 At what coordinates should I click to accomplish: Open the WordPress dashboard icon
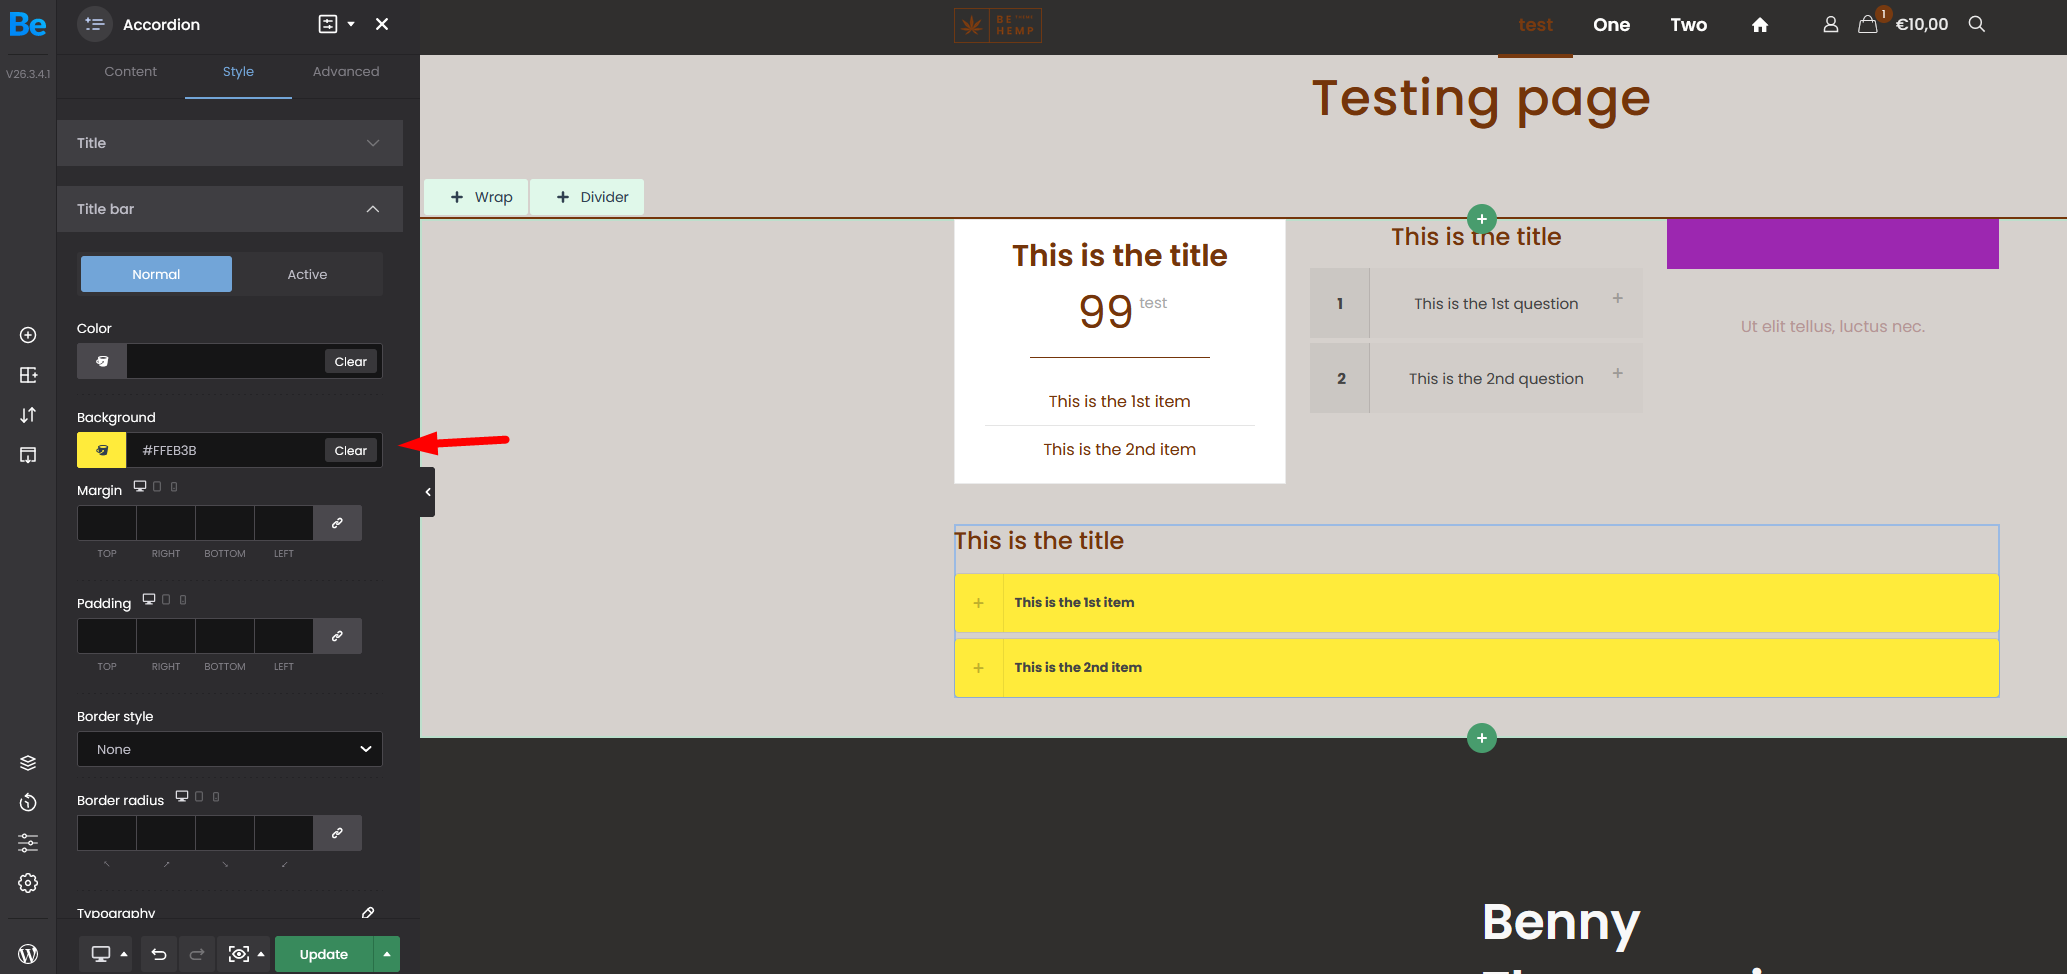[x=28, y=952]
